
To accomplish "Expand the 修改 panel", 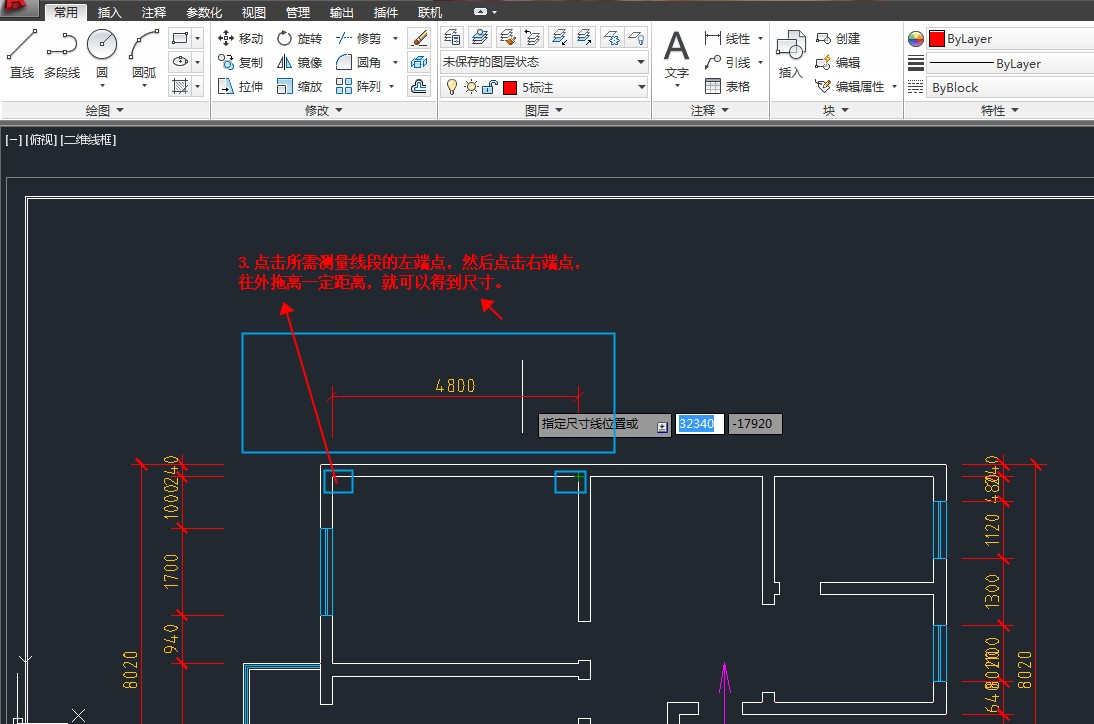I will (x=324, y=110).
